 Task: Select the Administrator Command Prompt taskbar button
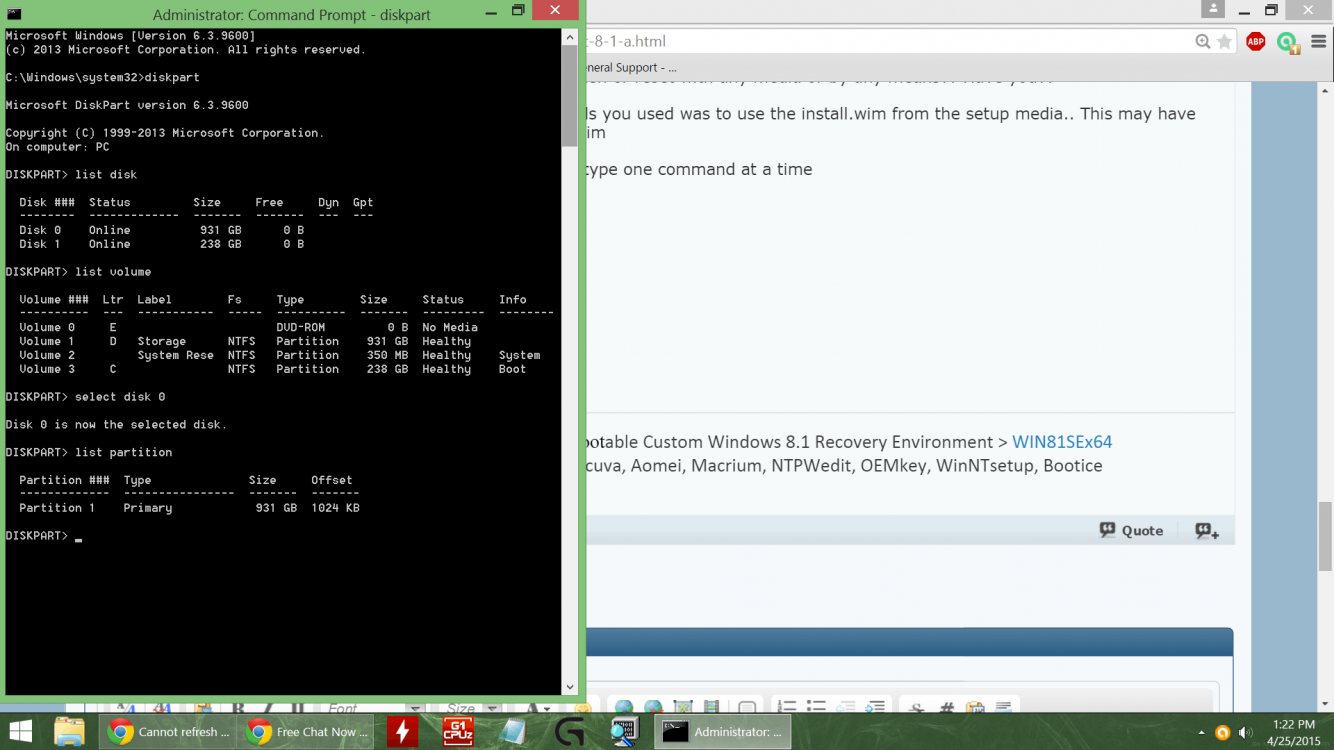pyautogui.click(x=723, y=732)
